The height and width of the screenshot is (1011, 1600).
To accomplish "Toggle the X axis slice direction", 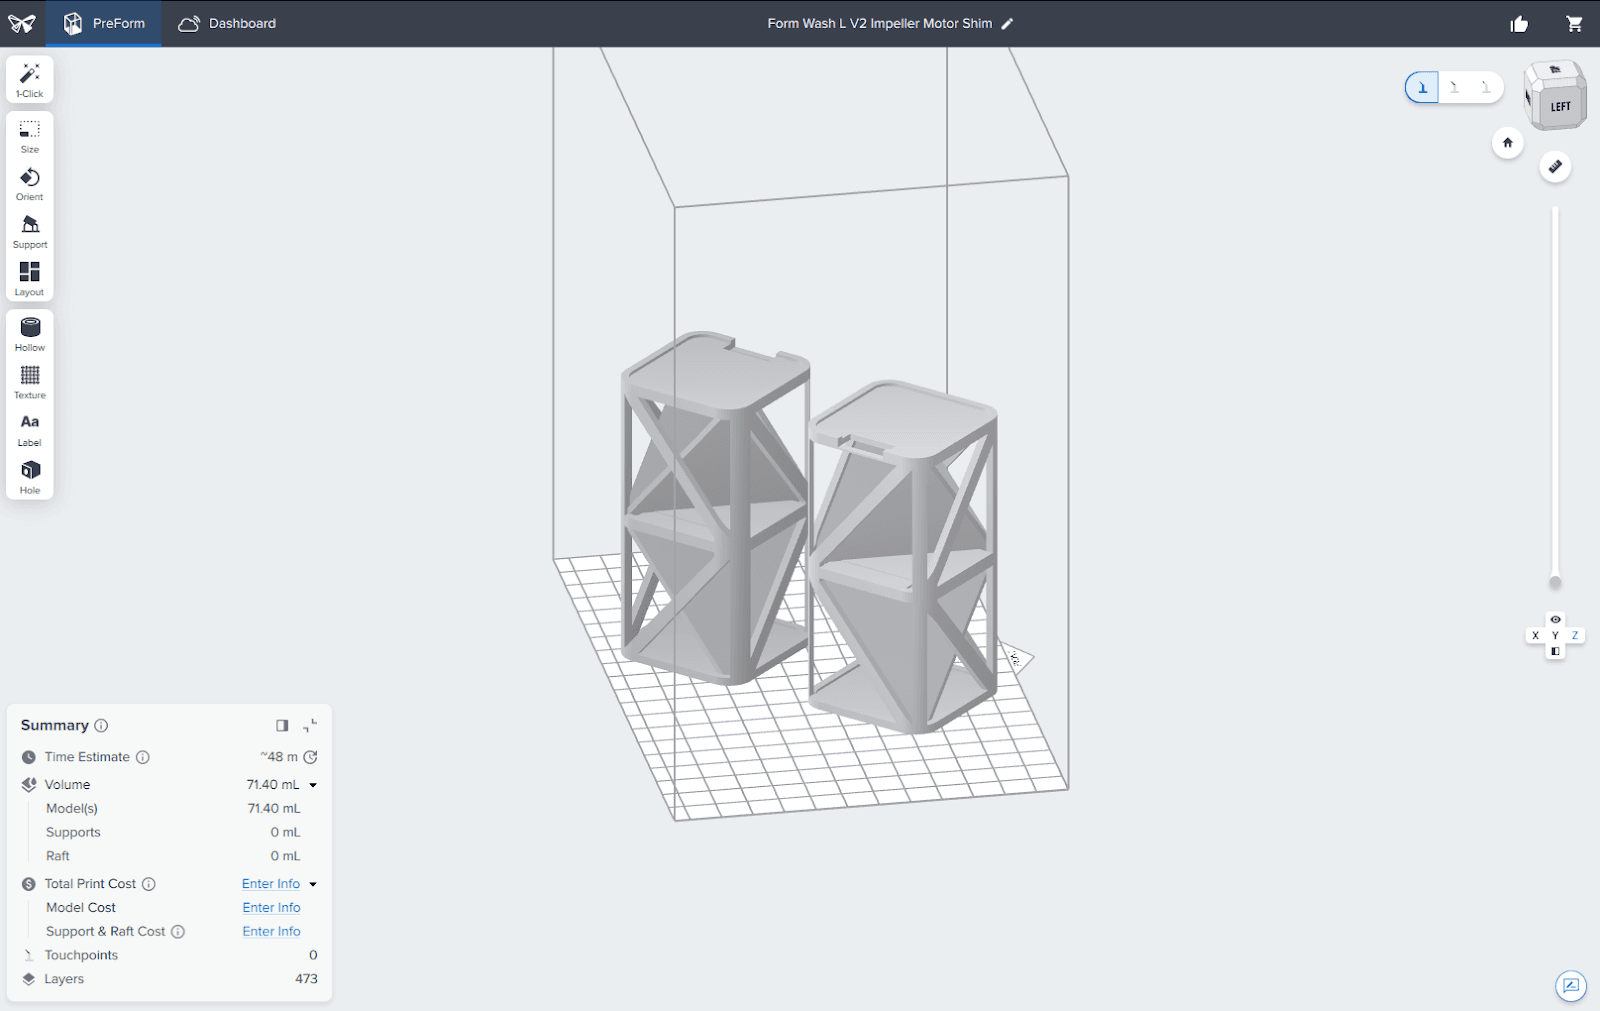I will (1536, 636).
